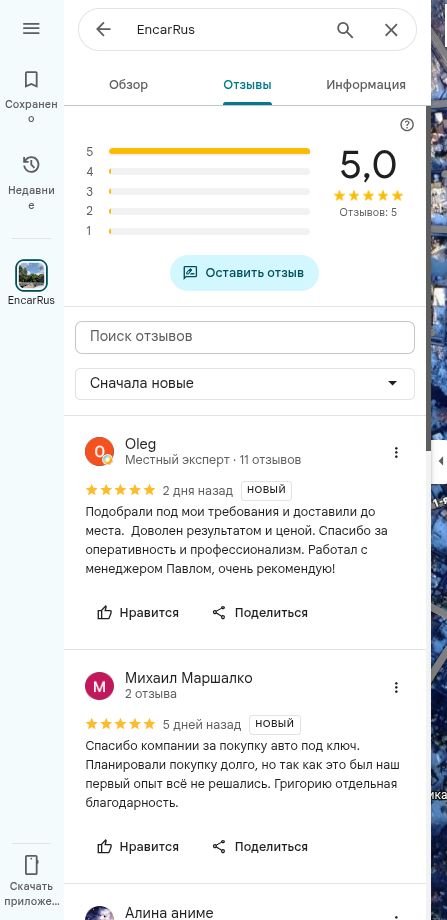Filter by the 4-star rating bar

pyautogui.click(x=209, y=171)
